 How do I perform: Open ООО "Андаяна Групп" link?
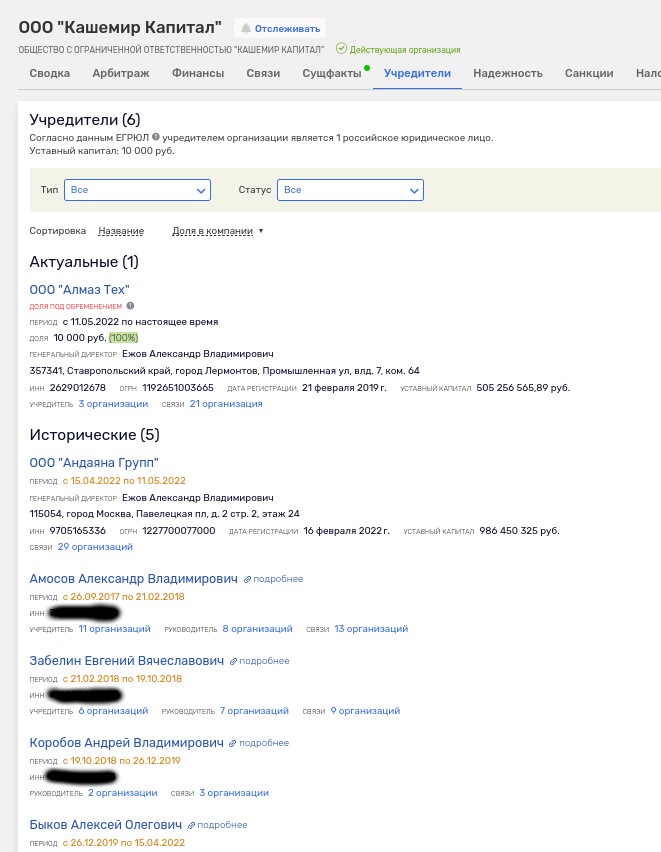(94, 462)
